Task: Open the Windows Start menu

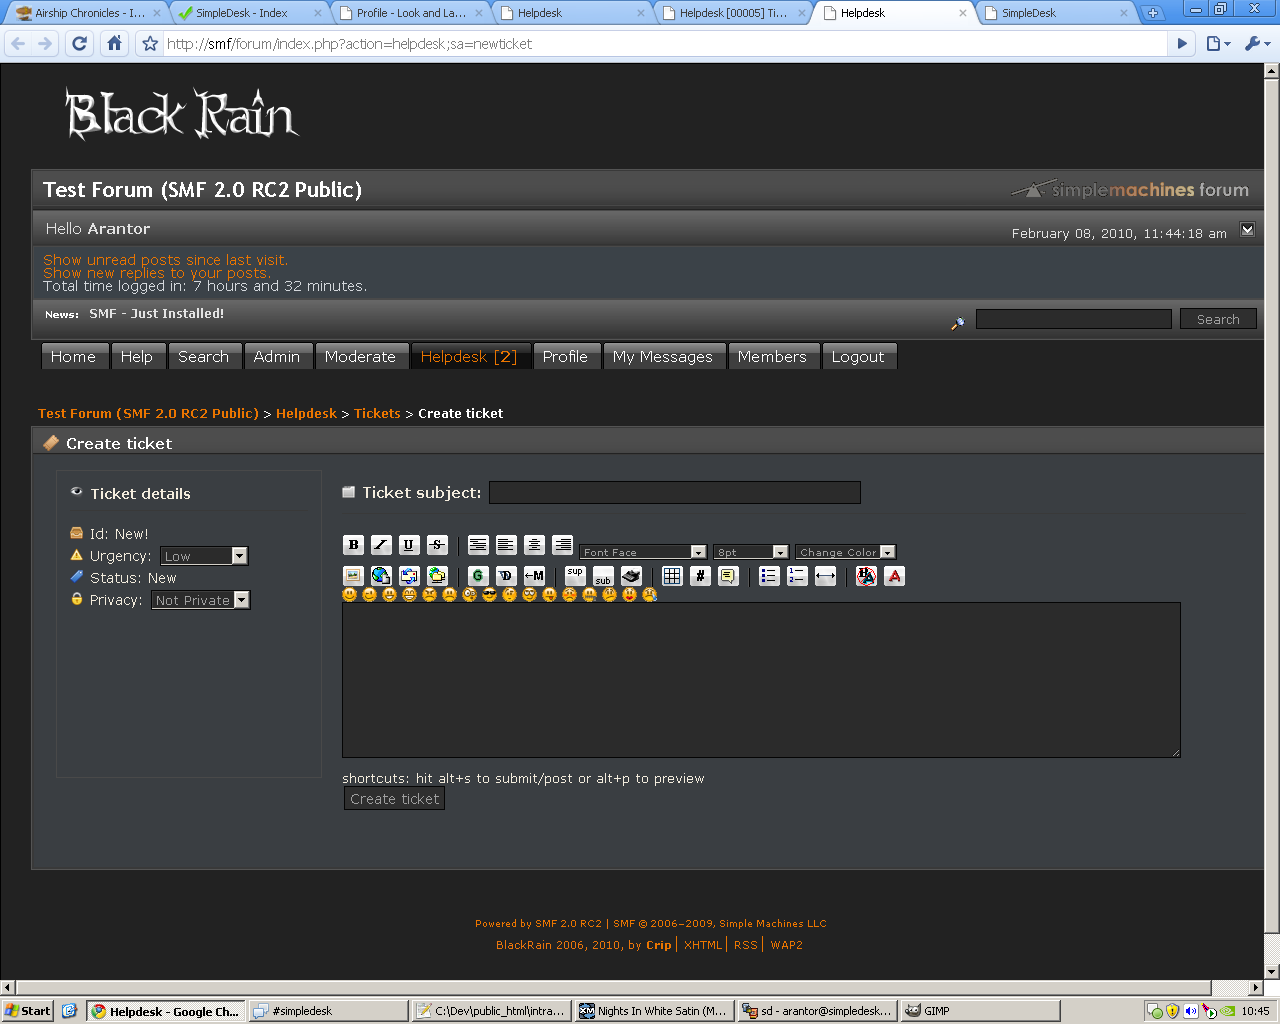Action: (27, 1011)
